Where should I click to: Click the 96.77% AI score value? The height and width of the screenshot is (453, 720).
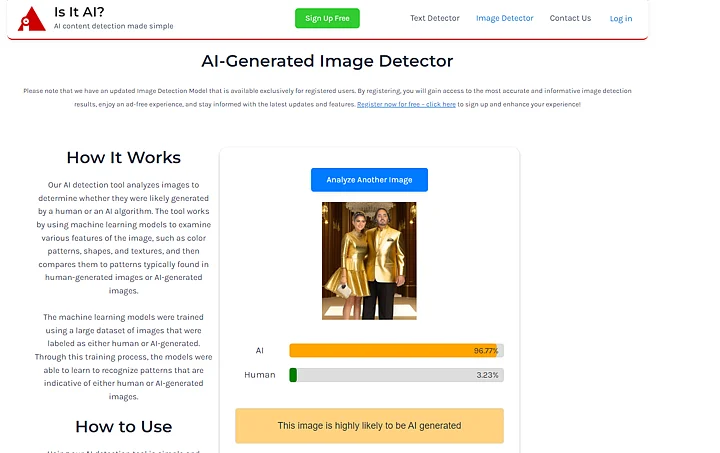click(x=485, y=351)
